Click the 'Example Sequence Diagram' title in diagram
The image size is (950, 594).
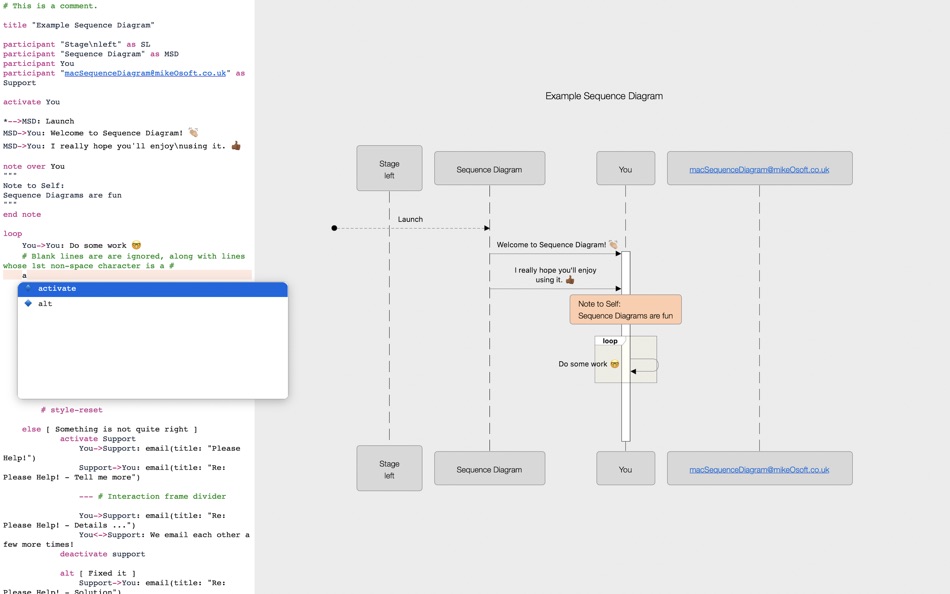(604, 96)
